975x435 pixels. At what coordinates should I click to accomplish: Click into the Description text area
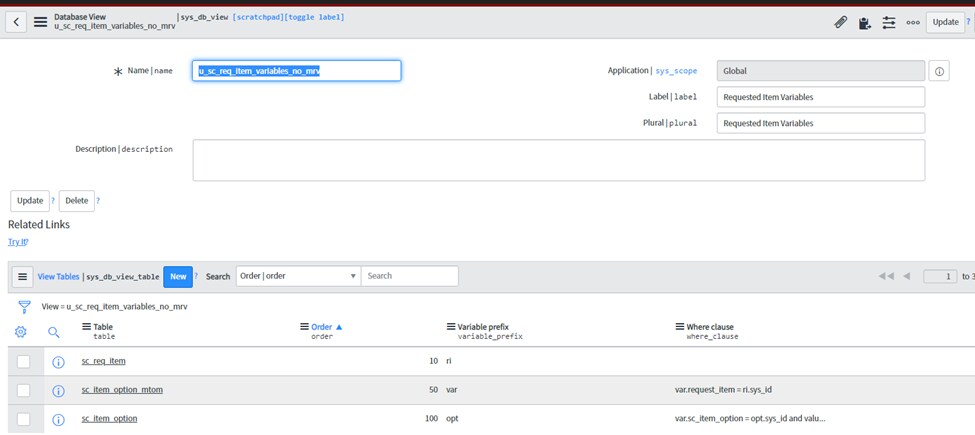[558, 160]
